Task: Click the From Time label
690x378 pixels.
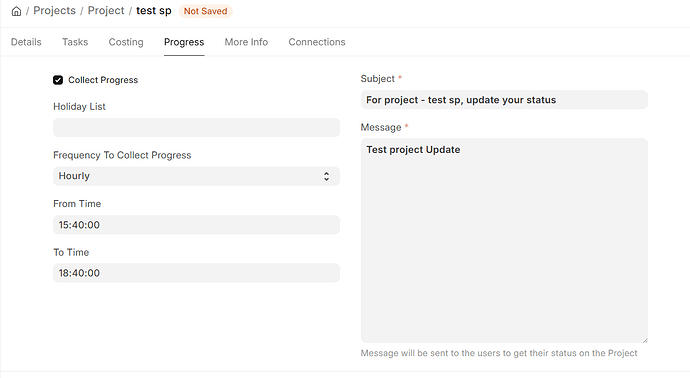Action: 77,204
